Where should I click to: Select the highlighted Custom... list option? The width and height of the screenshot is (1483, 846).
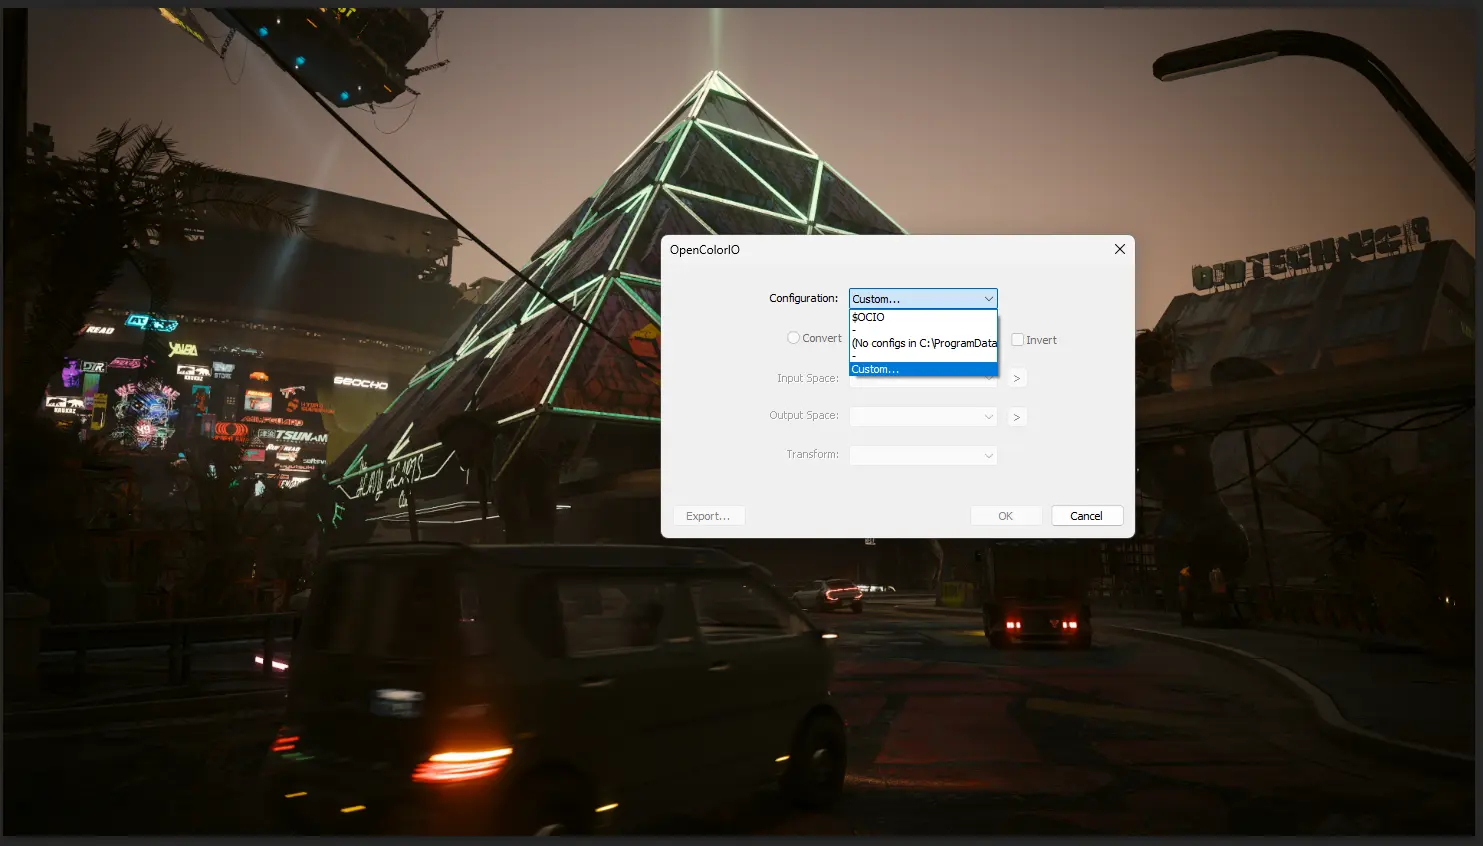coord(923,369)
